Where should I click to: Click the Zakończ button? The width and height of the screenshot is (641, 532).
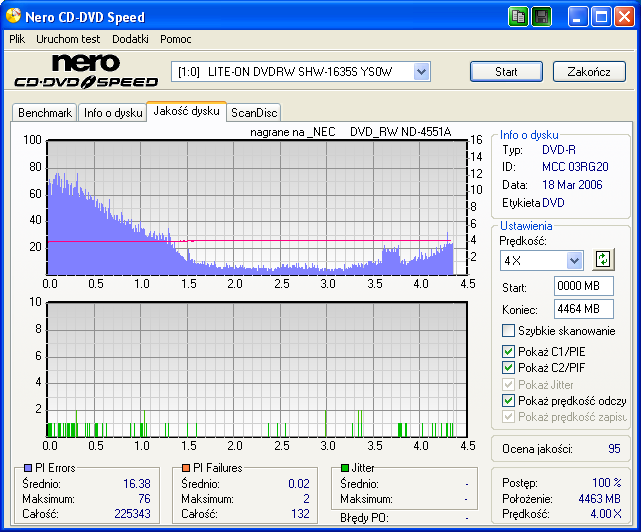pos(589,72)
